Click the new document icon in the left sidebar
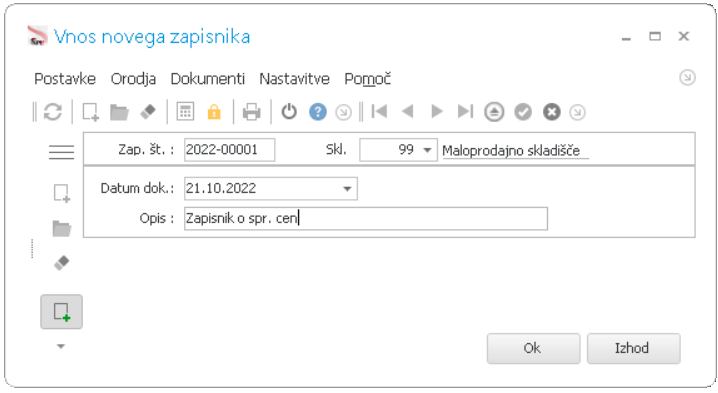Viewport: 718px width, 393px height. (x=62, y=193)
